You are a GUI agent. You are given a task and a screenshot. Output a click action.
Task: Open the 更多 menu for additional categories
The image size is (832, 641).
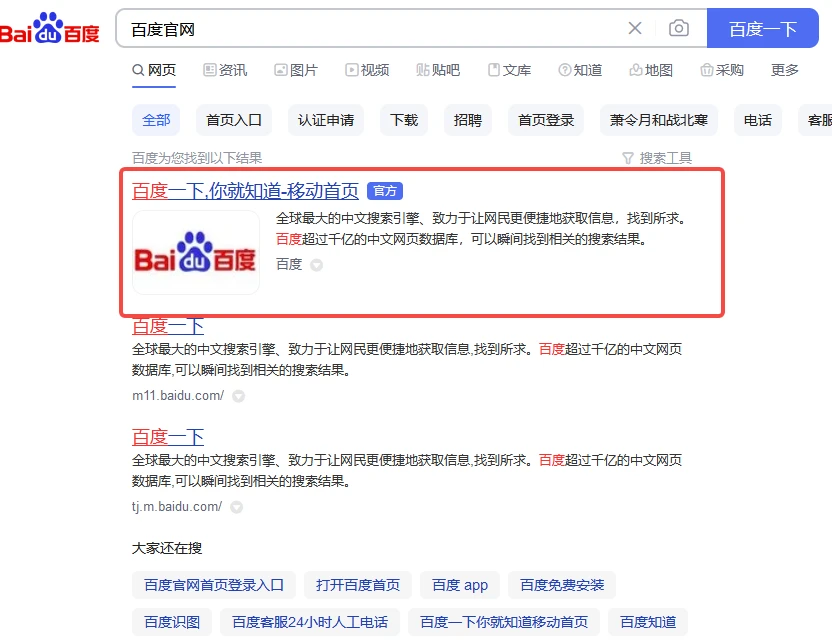coord(784,70)
